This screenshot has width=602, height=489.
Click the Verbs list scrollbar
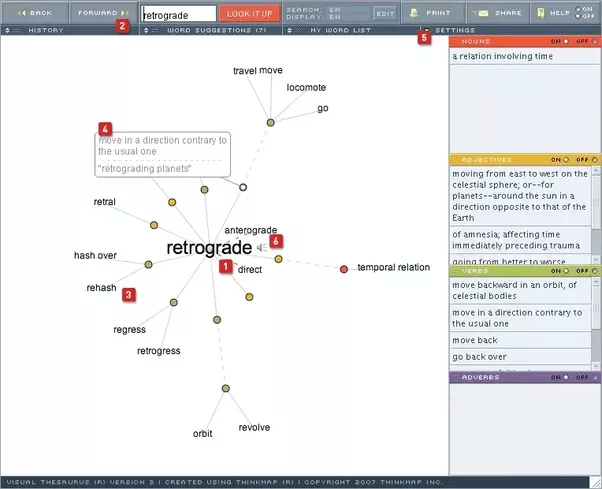(596, 324)
